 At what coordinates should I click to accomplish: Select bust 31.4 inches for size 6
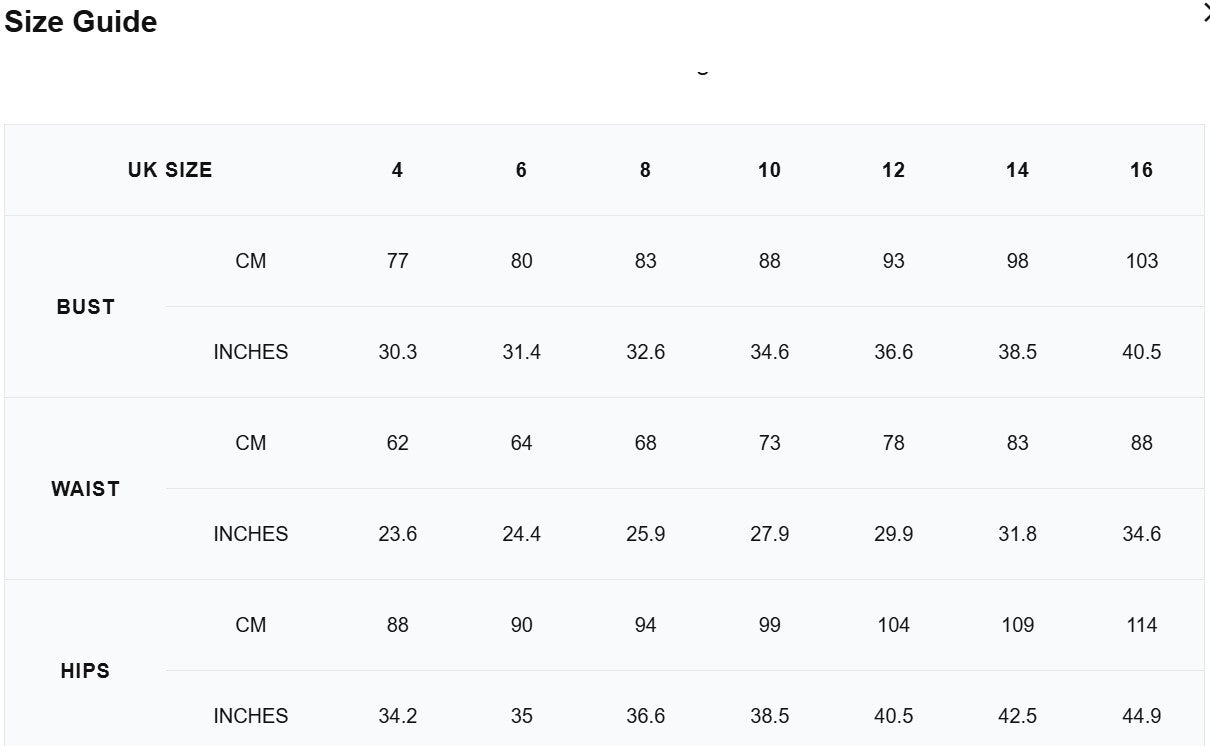point(521,352)
